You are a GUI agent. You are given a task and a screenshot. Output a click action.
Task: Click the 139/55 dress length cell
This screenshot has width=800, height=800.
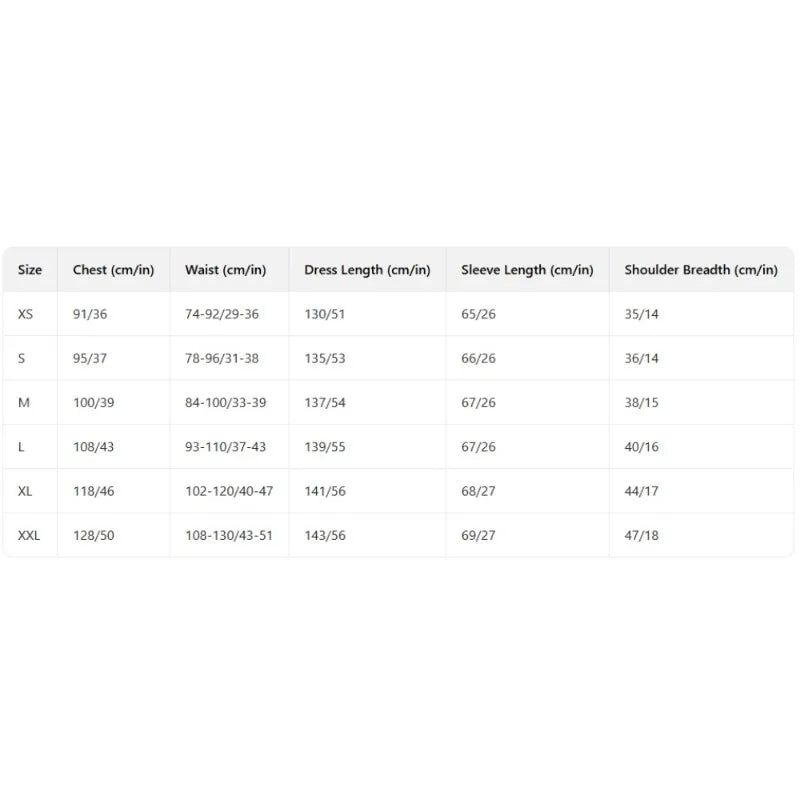coord(325,447)
